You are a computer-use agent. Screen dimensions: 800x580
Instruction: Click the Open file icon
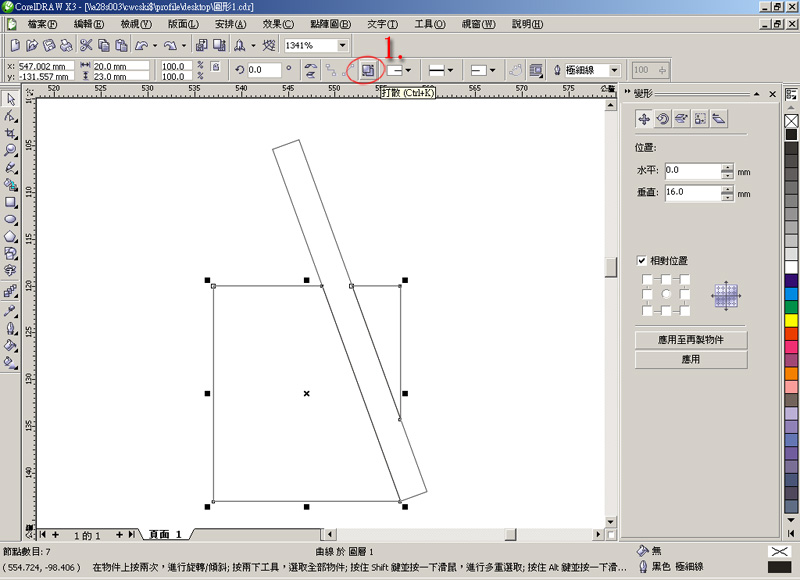(x=32, y=45)
